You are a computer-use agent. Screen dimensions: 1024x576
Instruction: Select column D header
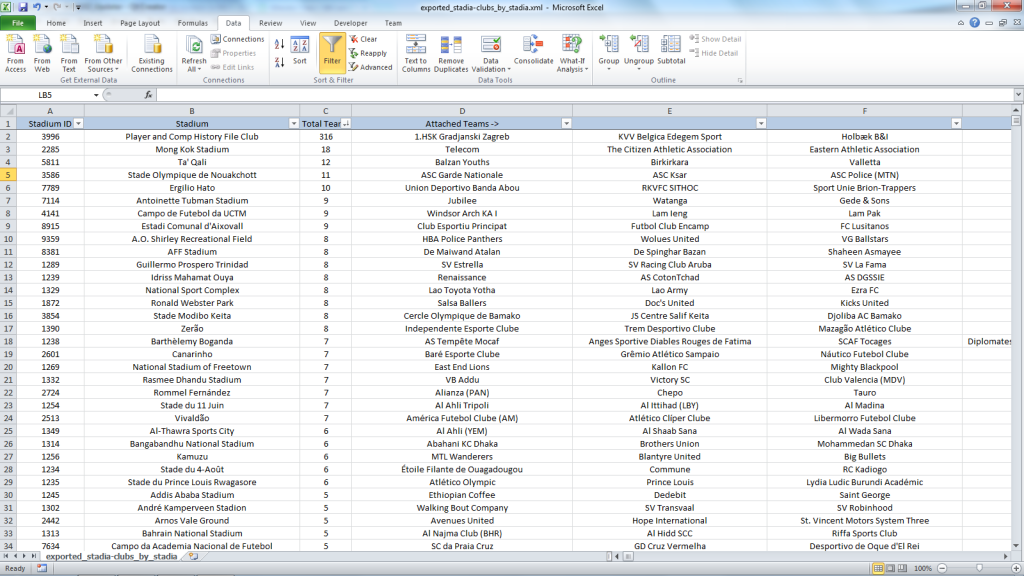click(462, 111)
